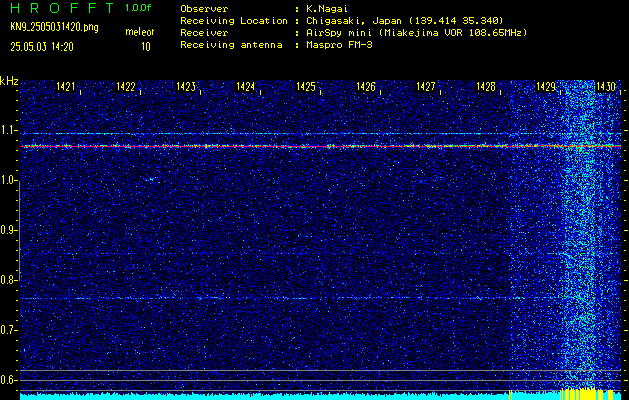Click the 0.8 frequency axis label
629x400 pixels.
tap(8, 280)
